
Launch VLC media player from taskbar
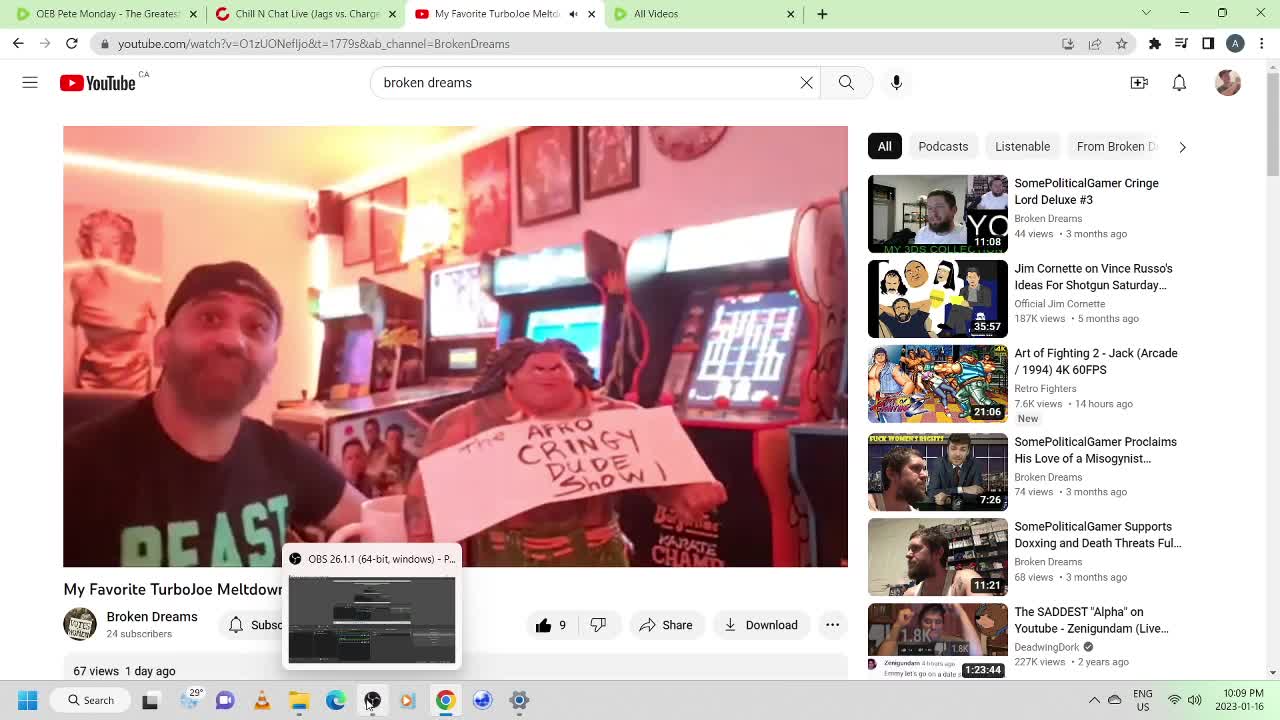tap(262, 700)
